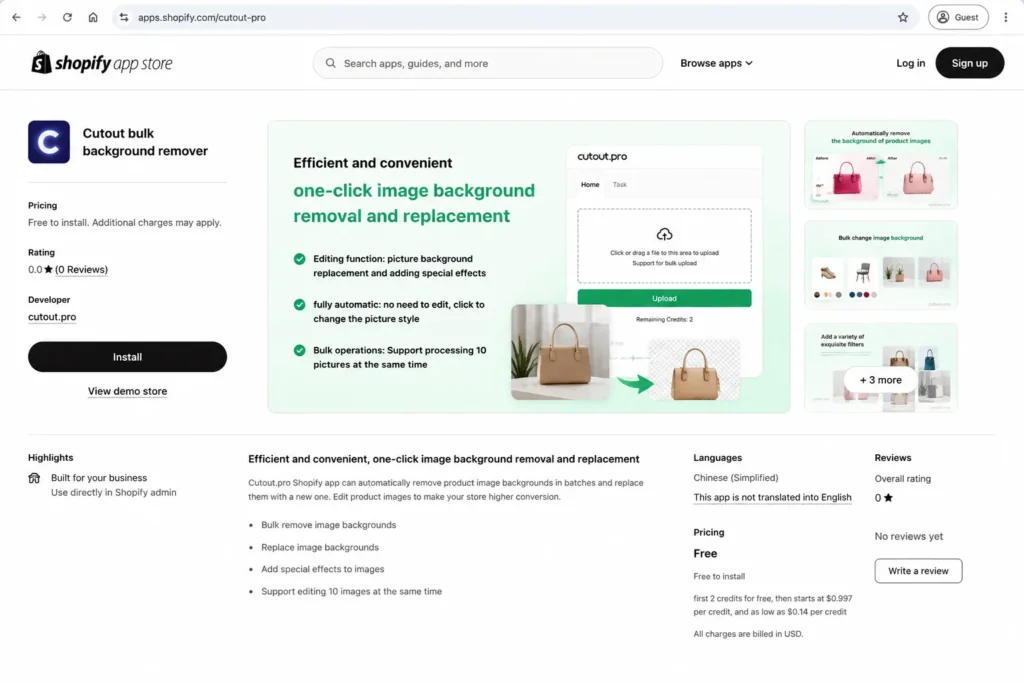This screenshot has width=1024, height=683.
Task: Click the Shopify app store logo
Action: point(102,63)
